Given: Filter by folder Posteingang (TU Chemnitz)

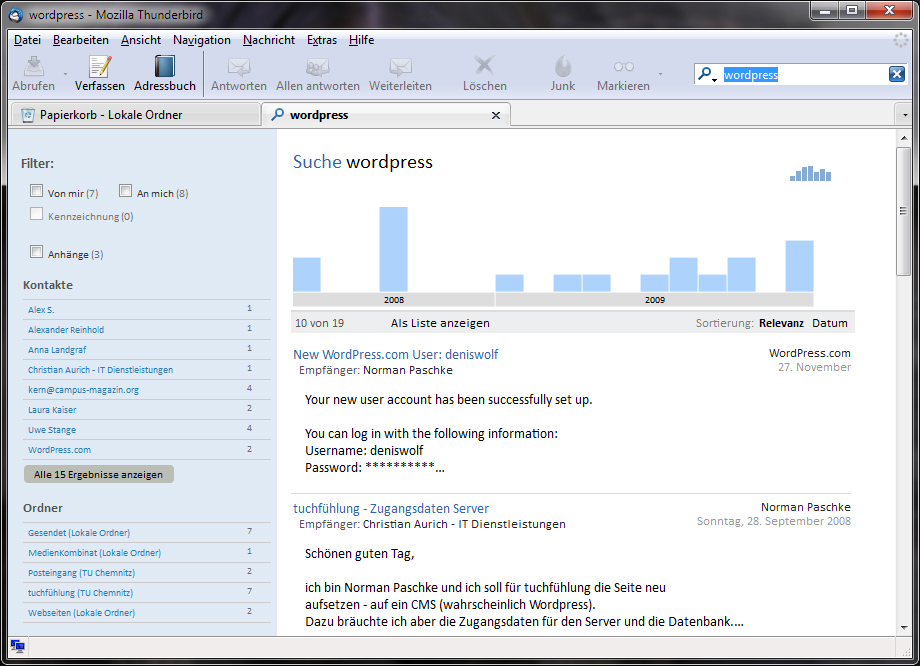Looking at the screenshot, I should (82, 573).
